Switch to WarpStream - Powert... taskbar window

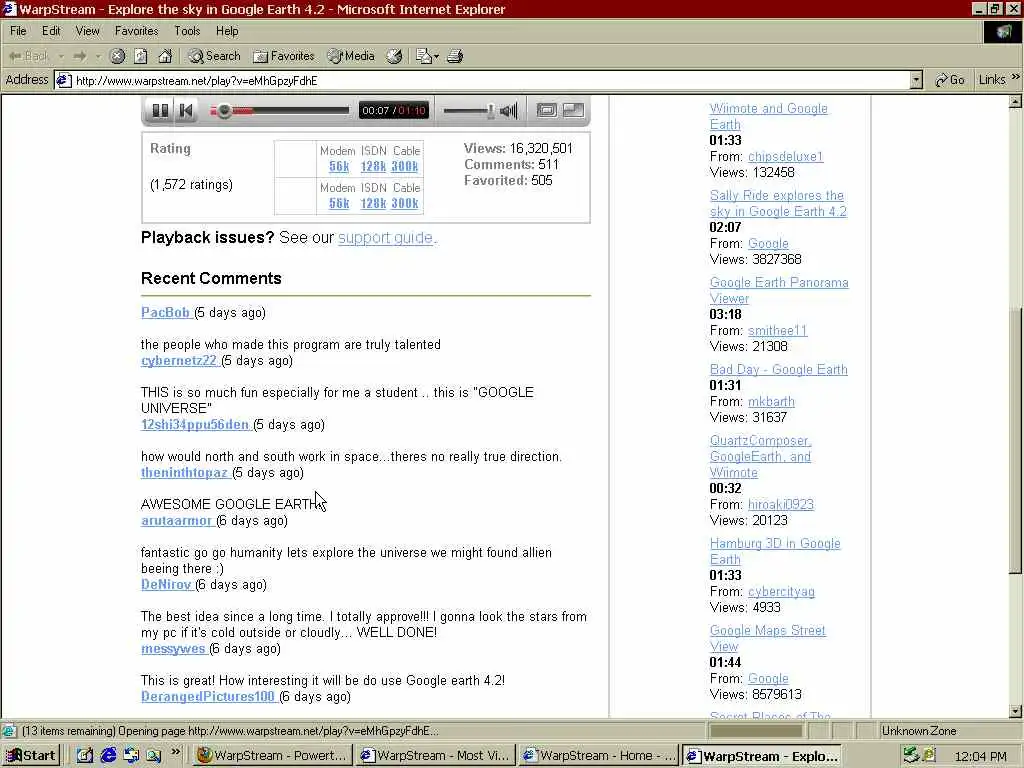click(x=273, y=756)
